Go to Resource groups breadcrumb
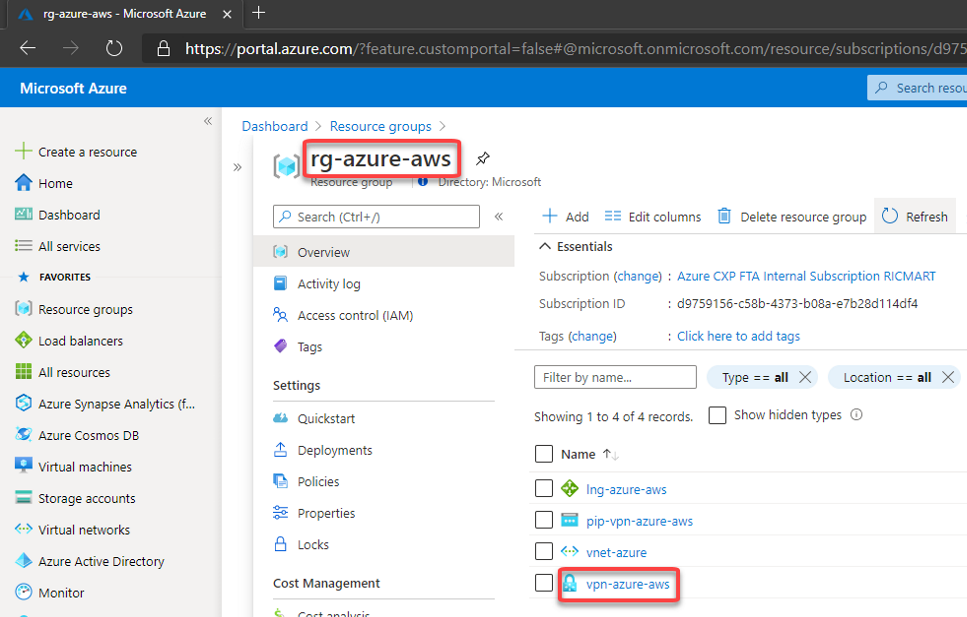This screenshot has width=967, height=617. click(x=381, y=126)
